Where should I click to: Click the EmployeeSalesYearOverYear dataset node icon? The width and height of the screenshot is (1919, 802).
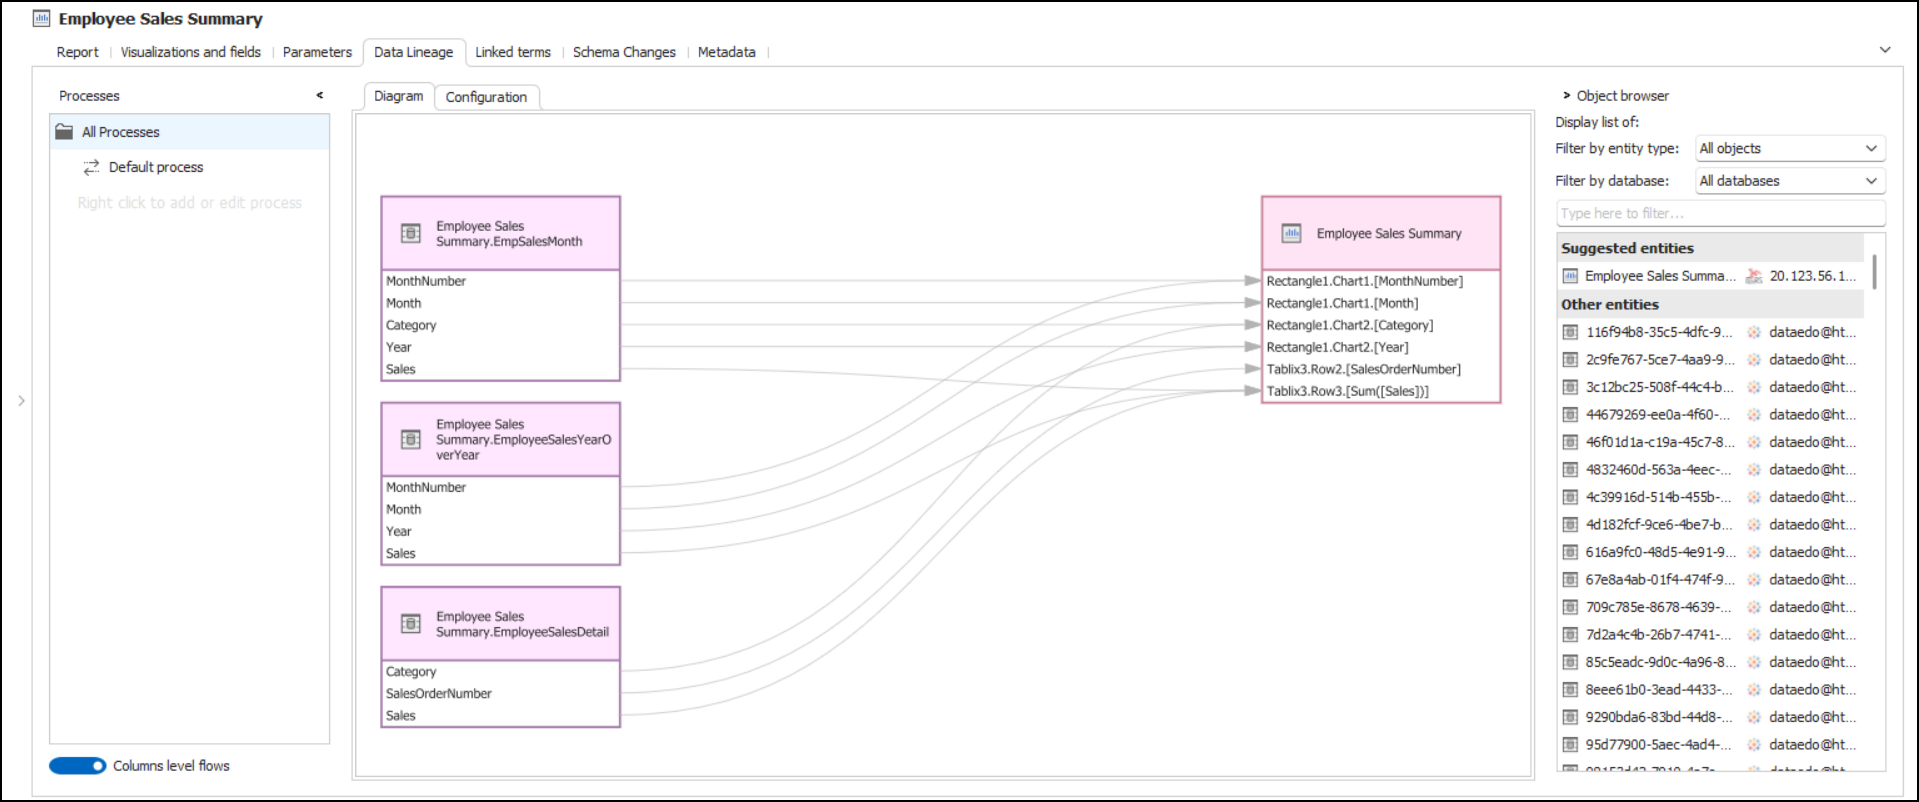click(x=410, y=439)
